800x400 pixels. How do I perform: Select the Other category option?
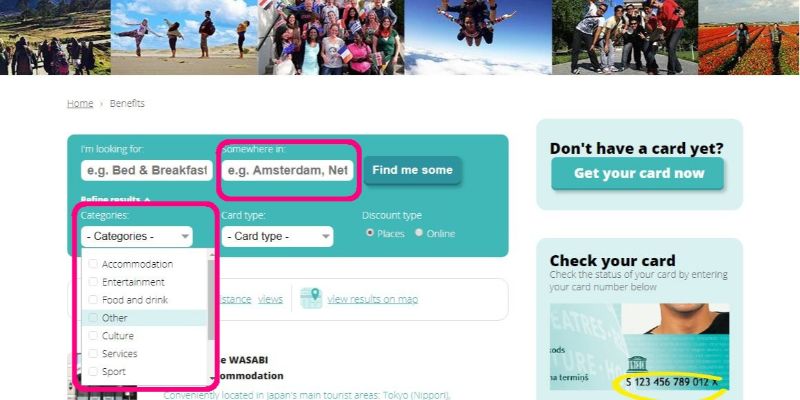pos(145,318)
